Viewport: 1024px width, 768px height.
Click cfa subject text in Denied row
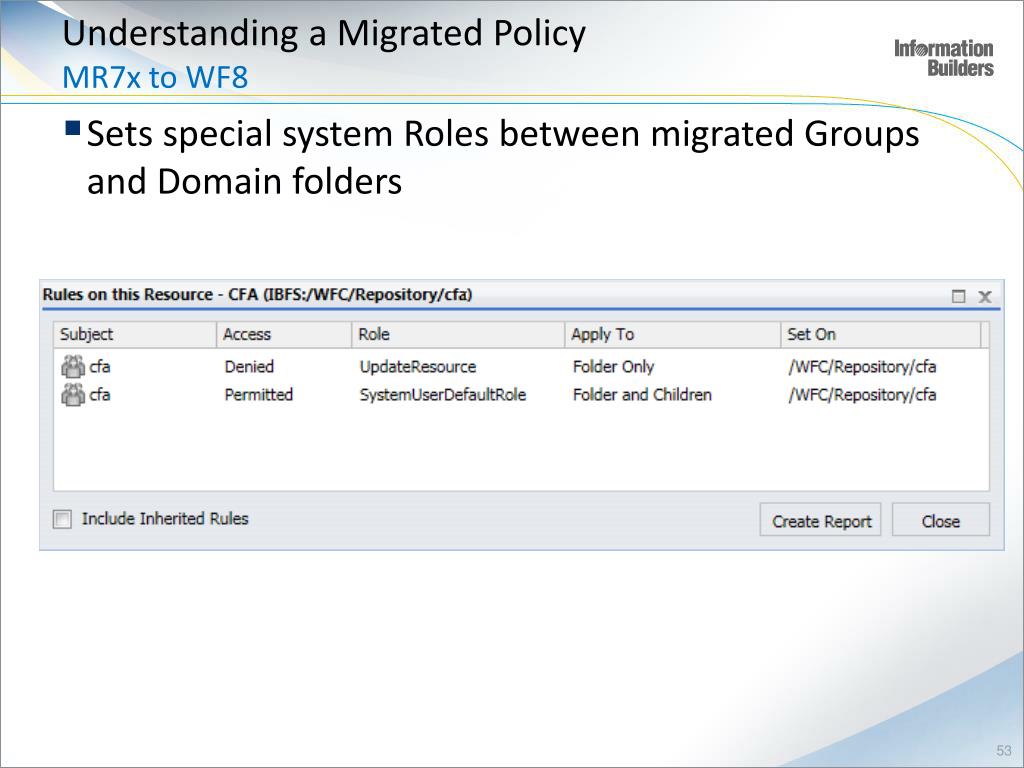click(x=99, y=366)
